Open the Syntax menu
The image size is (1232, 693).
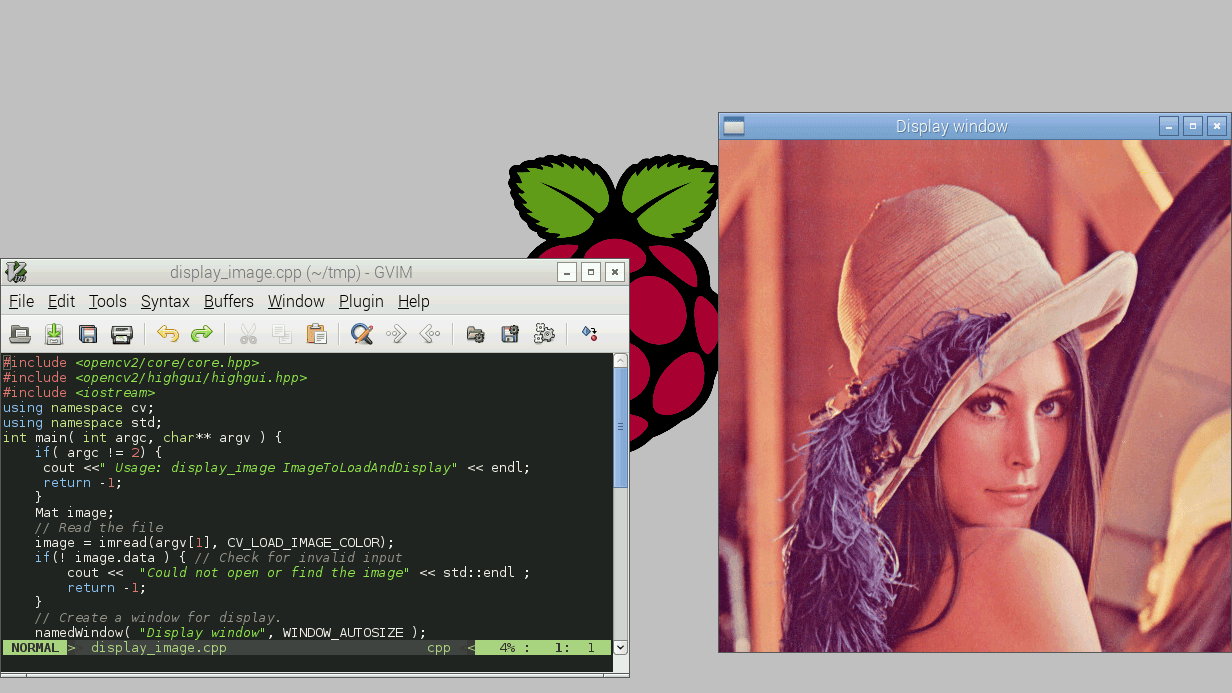coord(165,301)
